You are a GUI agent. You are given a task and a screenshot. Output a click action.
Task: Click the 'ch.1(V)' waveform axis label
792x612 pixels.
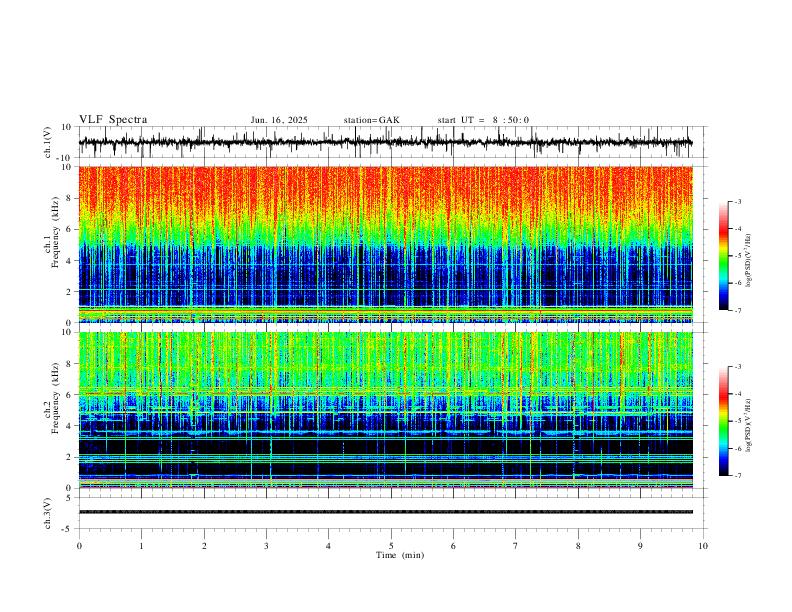48,142
